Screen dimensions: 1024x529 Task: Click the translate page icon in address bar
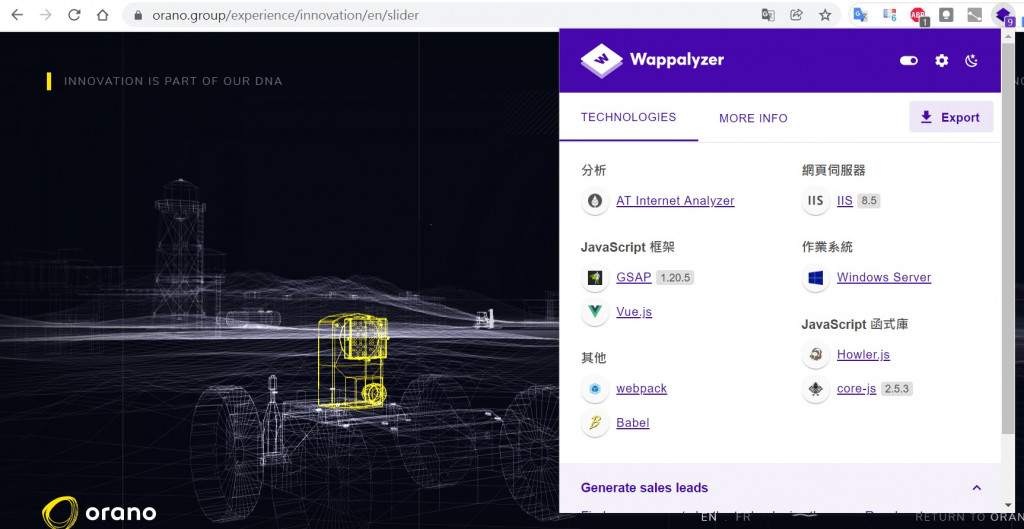coord(768,15)
